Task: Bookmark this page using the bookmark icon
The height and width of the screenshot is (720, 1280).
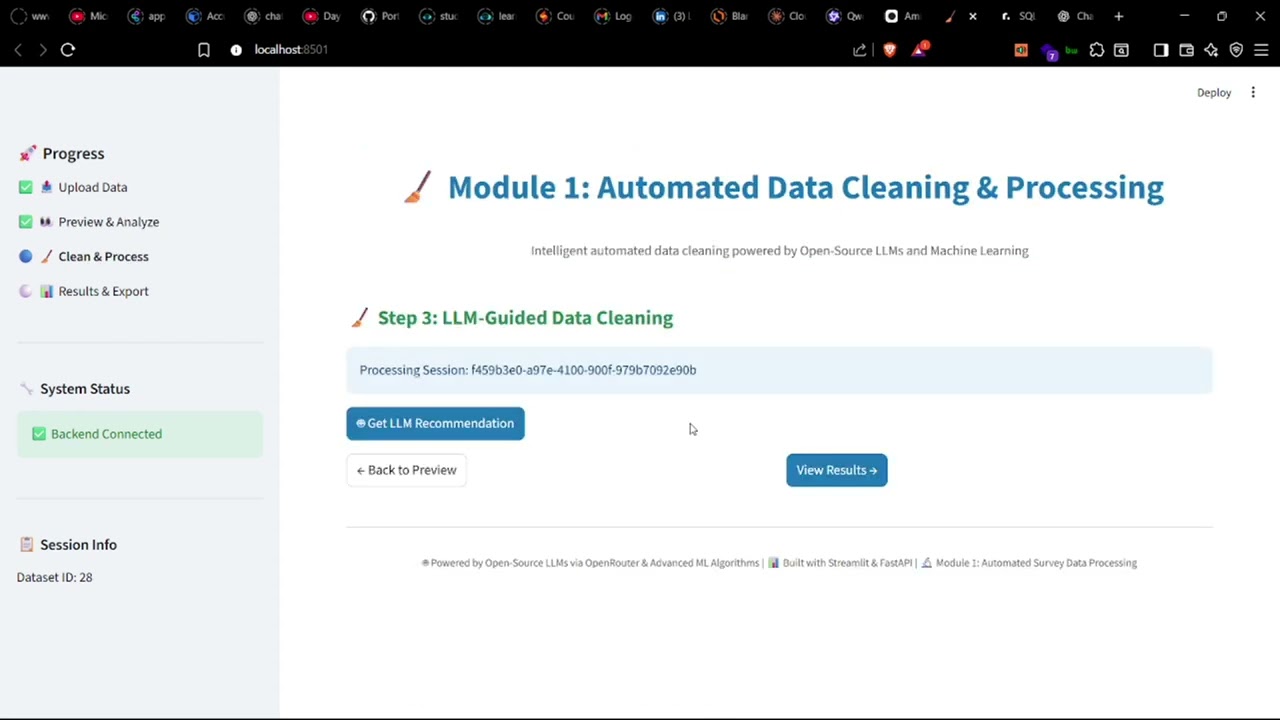Action: (x=204, y=50)
